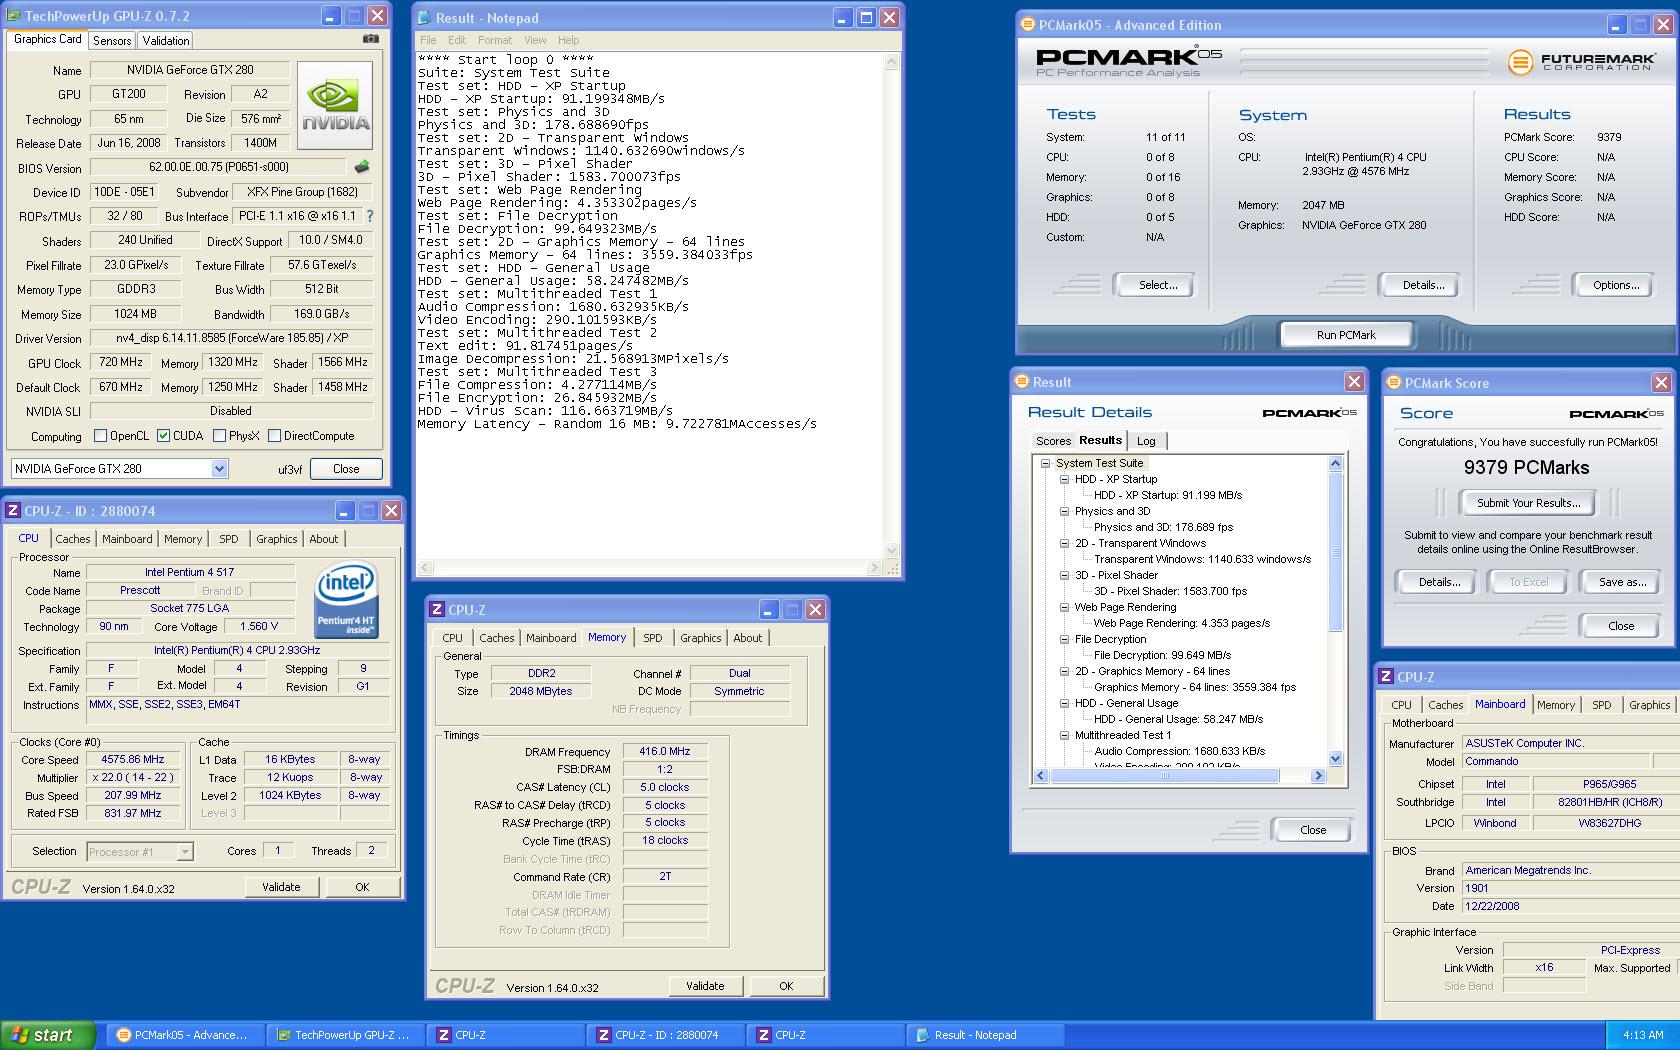This screenshot has width=1680, height=1050.
Task: Switch to the Log tab in Result window
Action: click(x=1146, y=441)
